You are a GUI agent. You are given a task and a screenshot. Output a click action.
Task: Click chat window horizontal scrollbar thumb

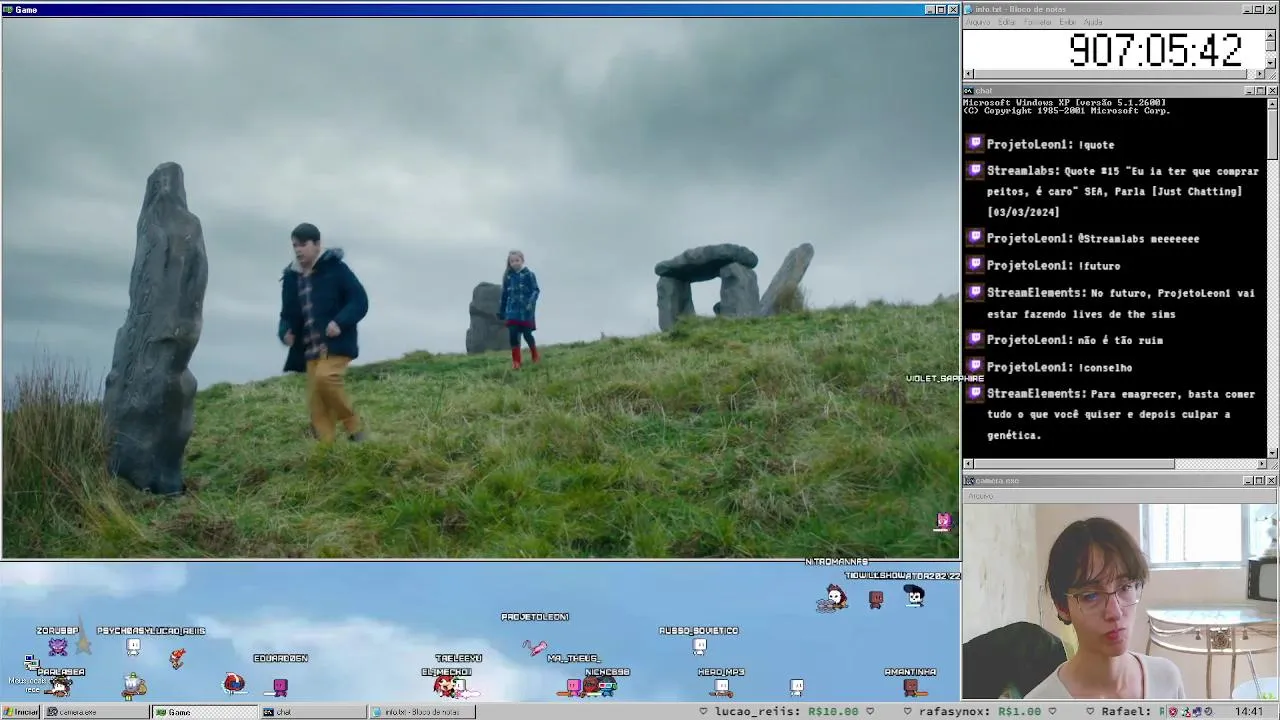[1074, 464]
